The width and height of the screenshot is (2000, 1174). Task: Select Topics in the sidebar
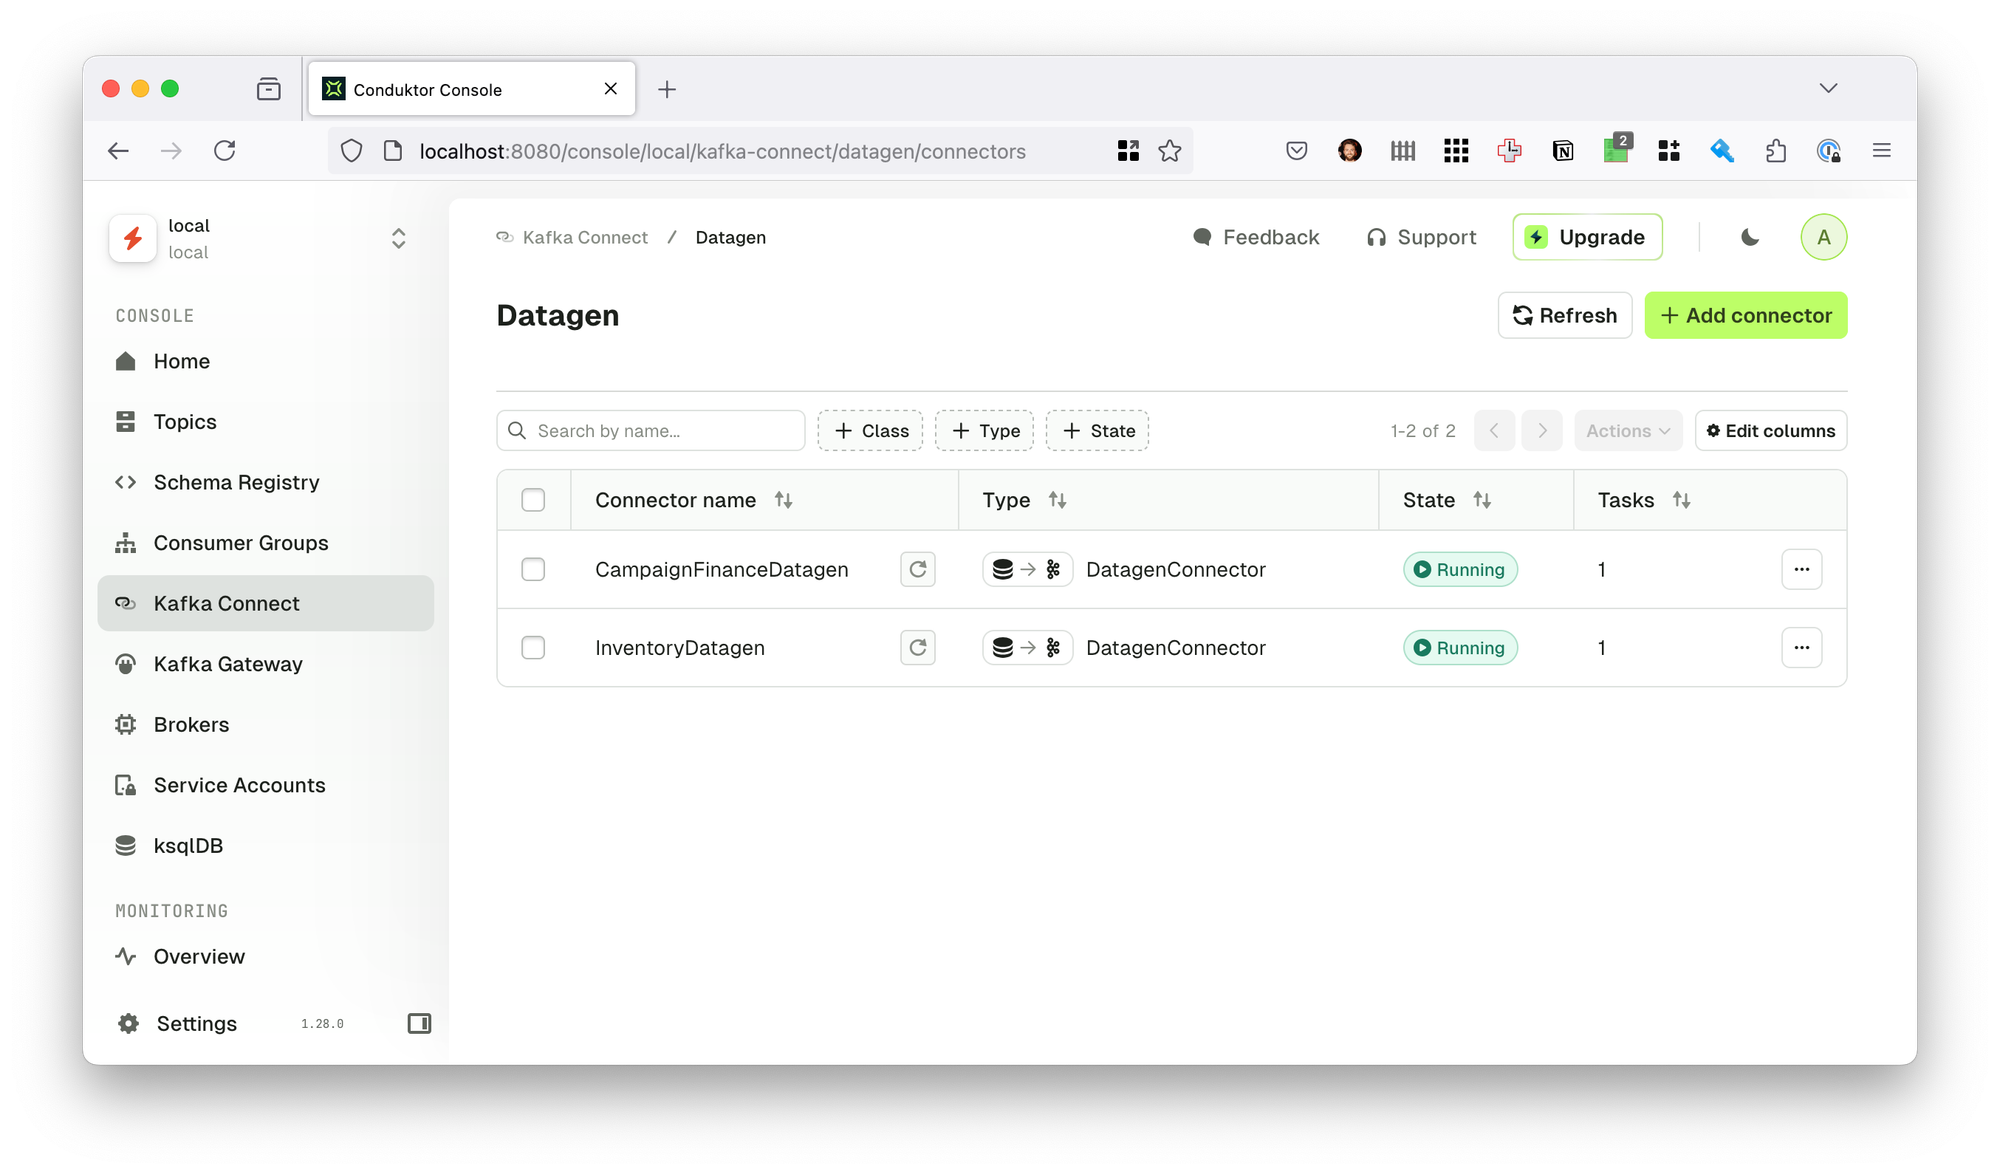coord(186,421)
